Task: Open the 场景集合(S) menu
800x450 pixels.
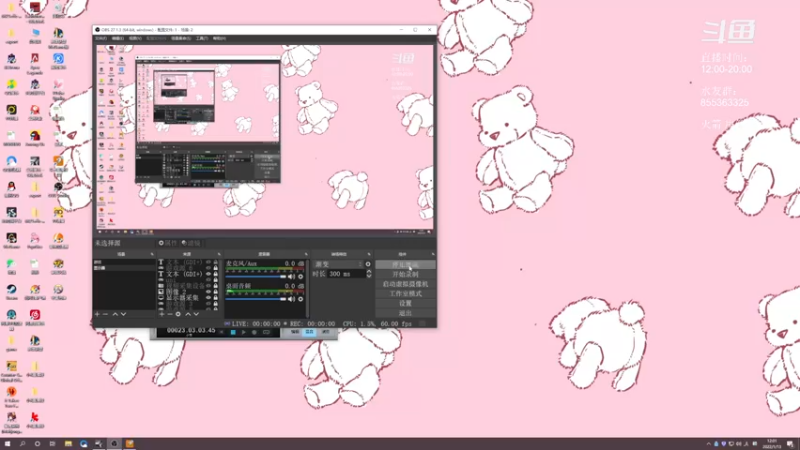Action: tap(181, 38)
